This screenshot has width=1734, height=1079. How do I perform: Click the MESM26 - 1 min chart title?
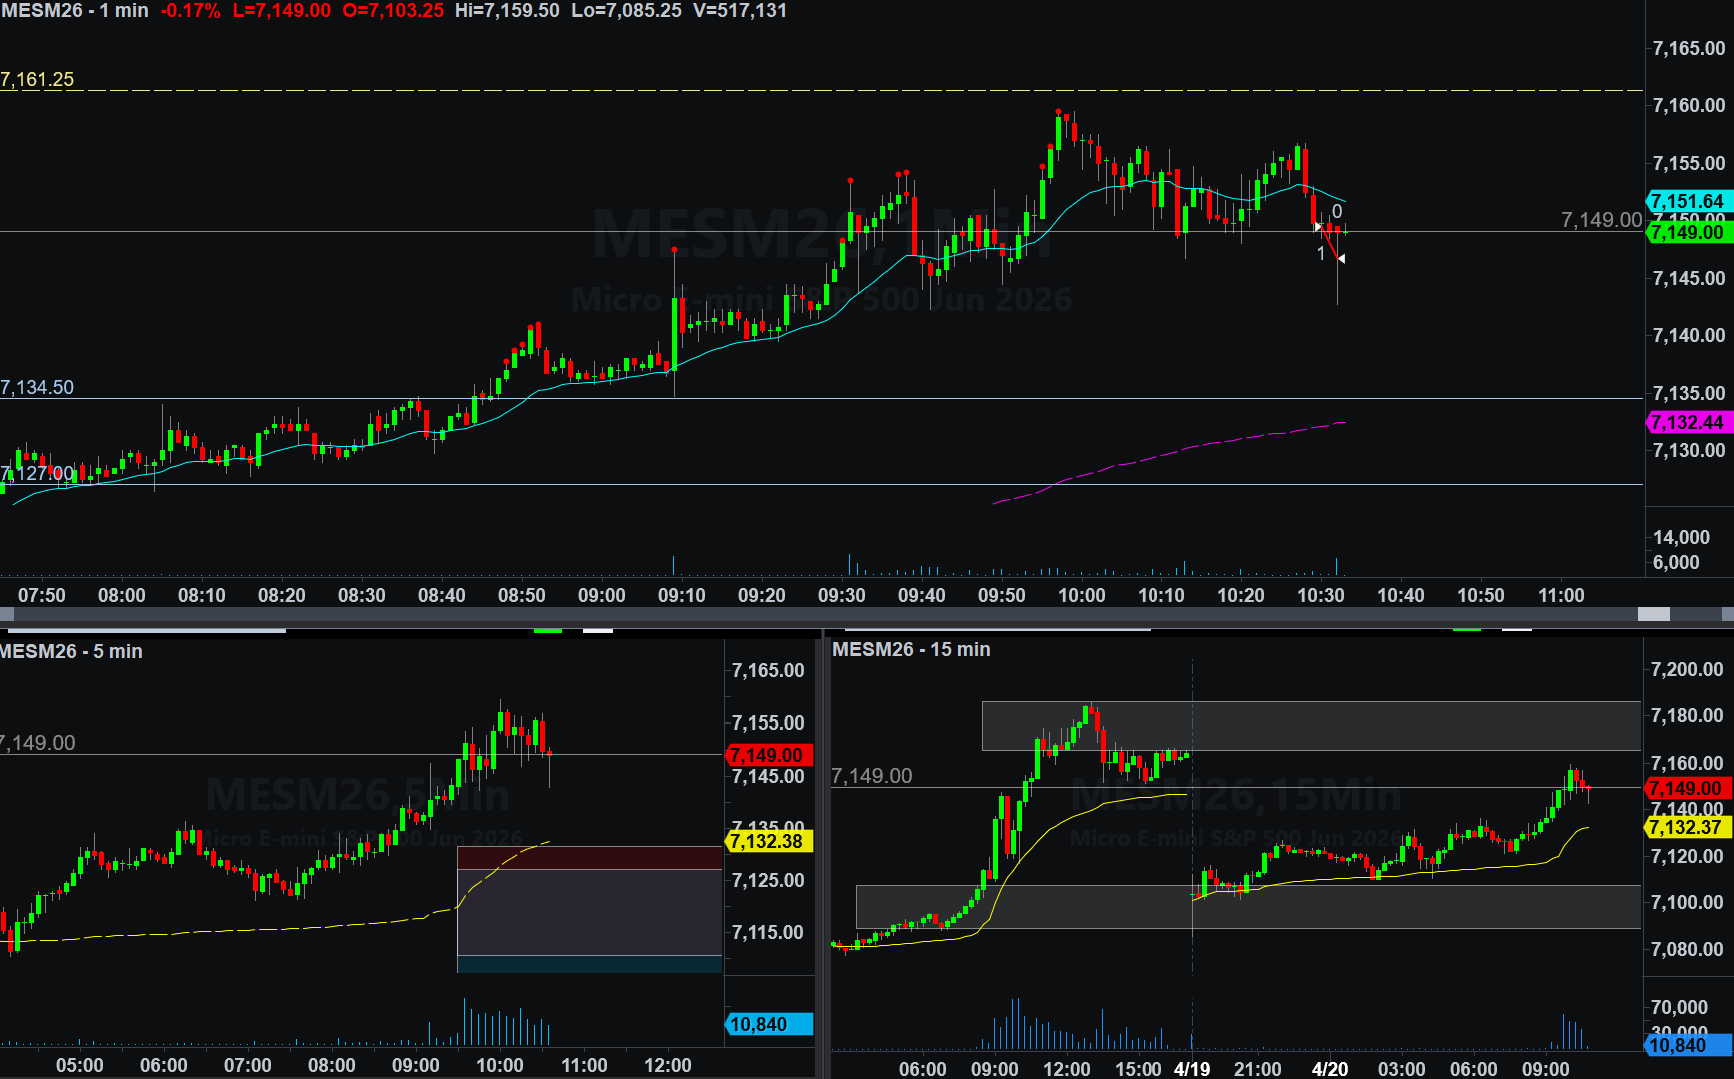point(75,11)
